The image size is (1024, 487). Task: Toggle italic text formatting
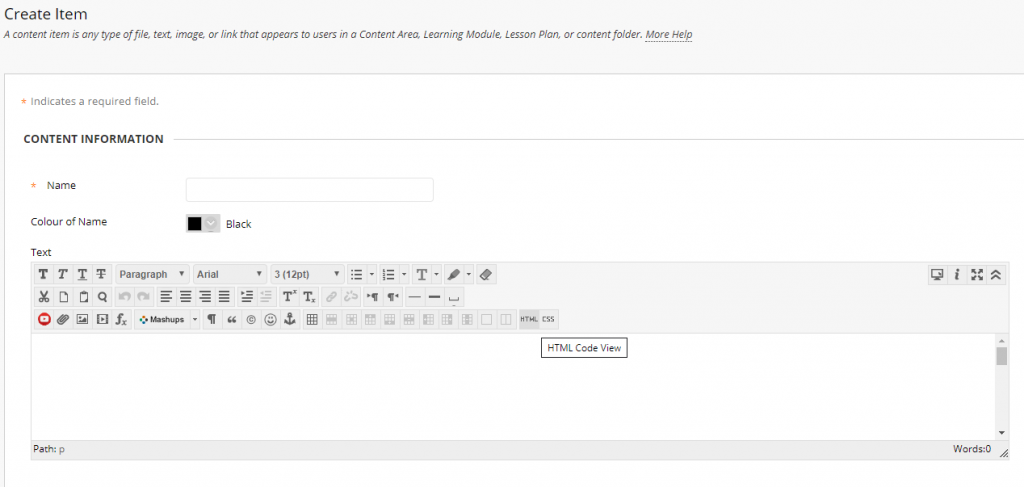pyautogui.click(x=62, y=274)
